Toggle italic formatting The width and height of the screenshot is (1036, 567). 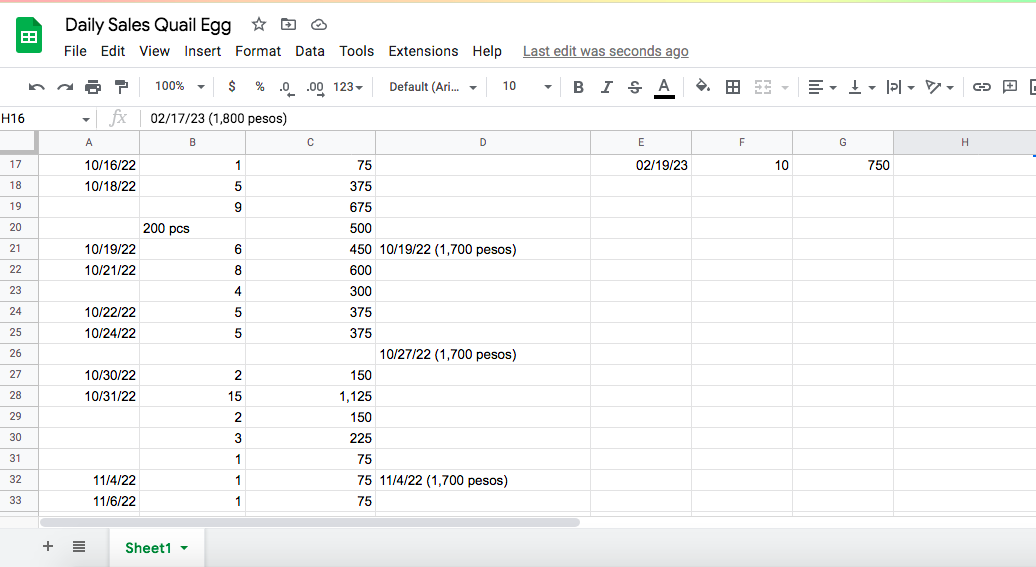pyautogui.click(x=607, y=87)
